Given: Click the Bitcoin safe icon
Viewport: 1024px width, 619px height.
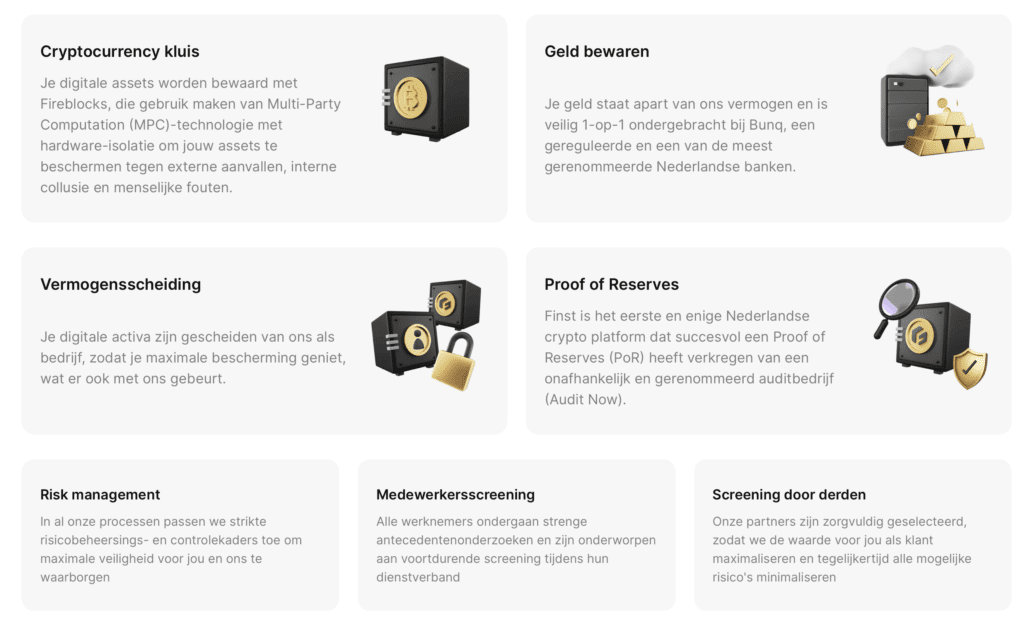Looking at the screenshot, I should point(426,97).
